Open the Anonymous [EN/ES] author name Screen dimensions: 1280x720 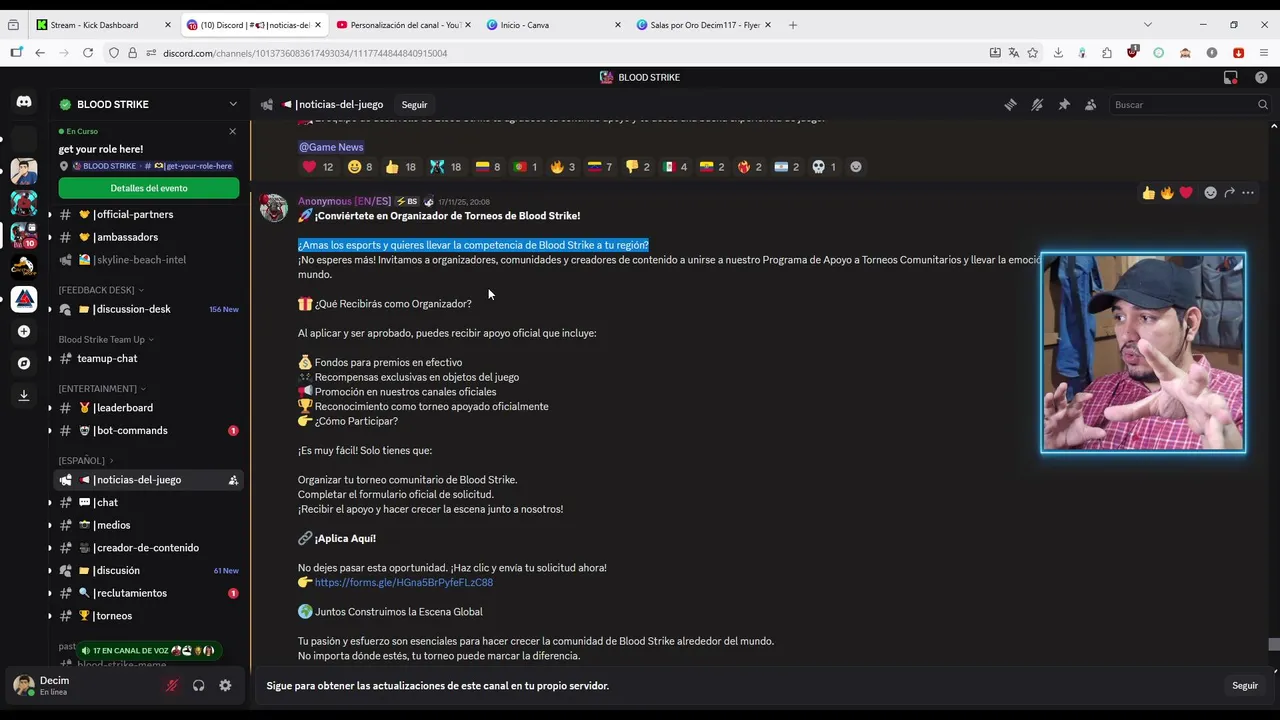point(344,201)
